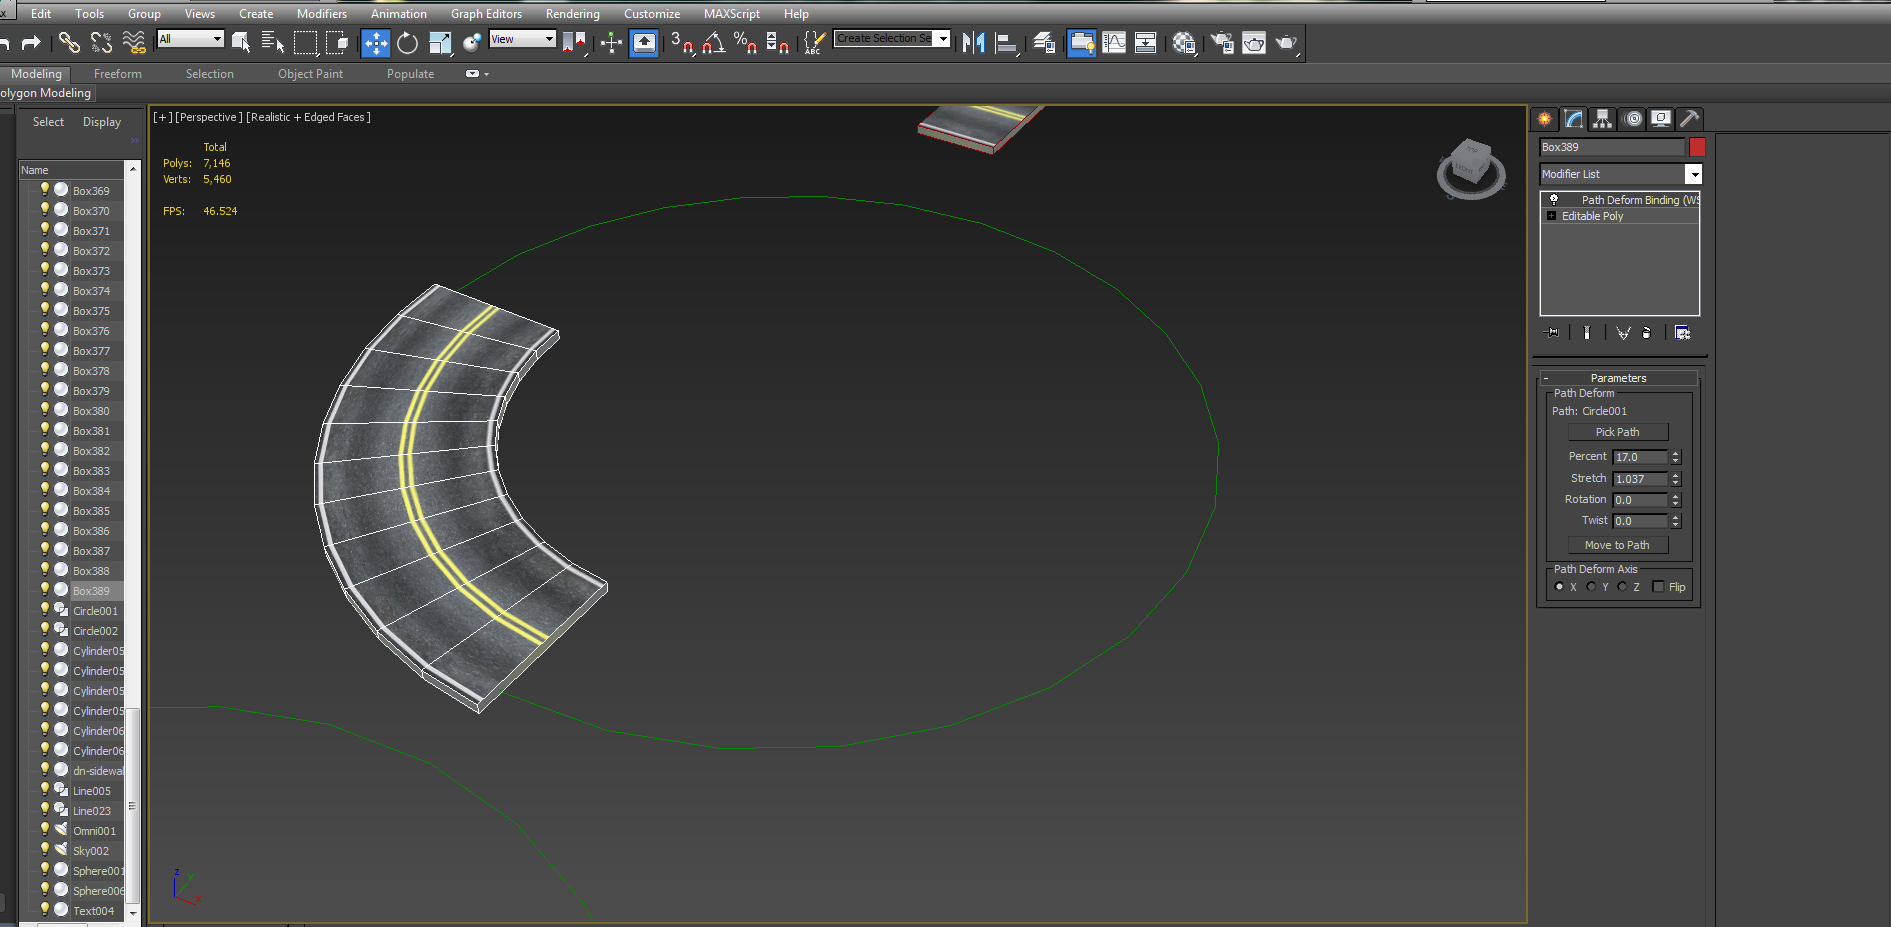Open the Create Selection Set dropdown
This screenshot has width=1891, height=927.
pos(942,39)
